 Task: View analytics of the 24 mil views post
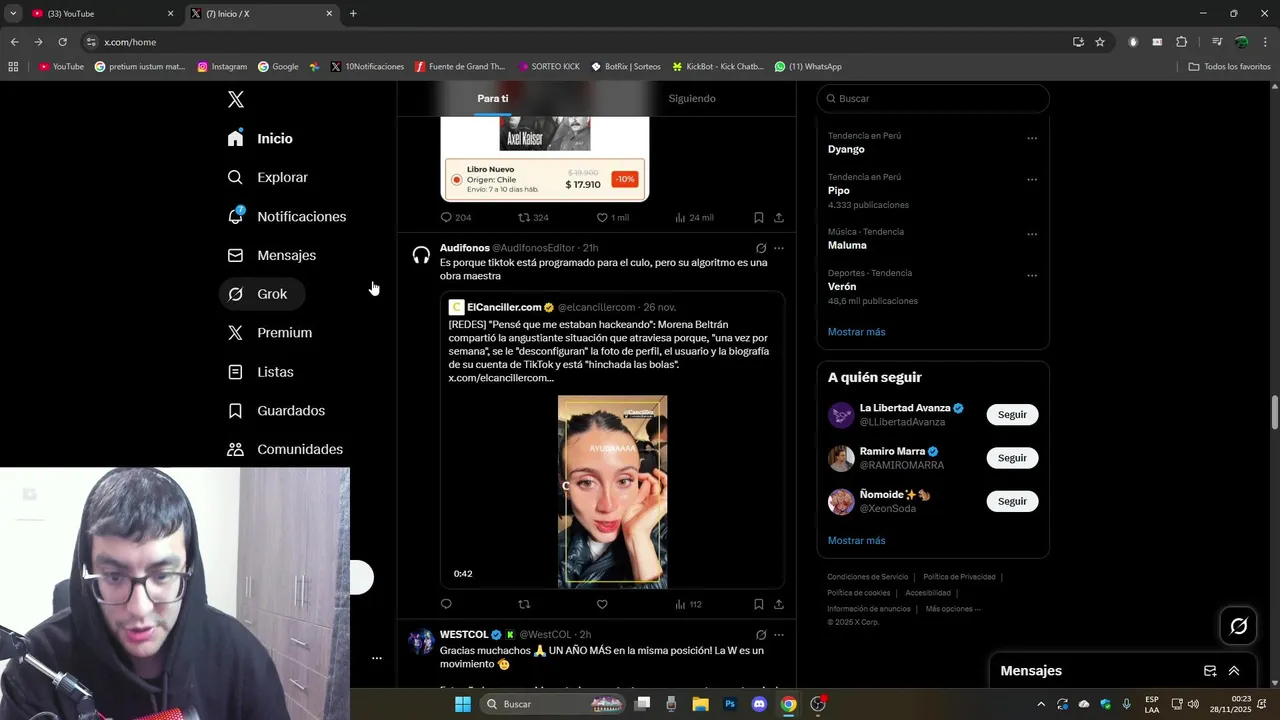(x=694, y=217)
